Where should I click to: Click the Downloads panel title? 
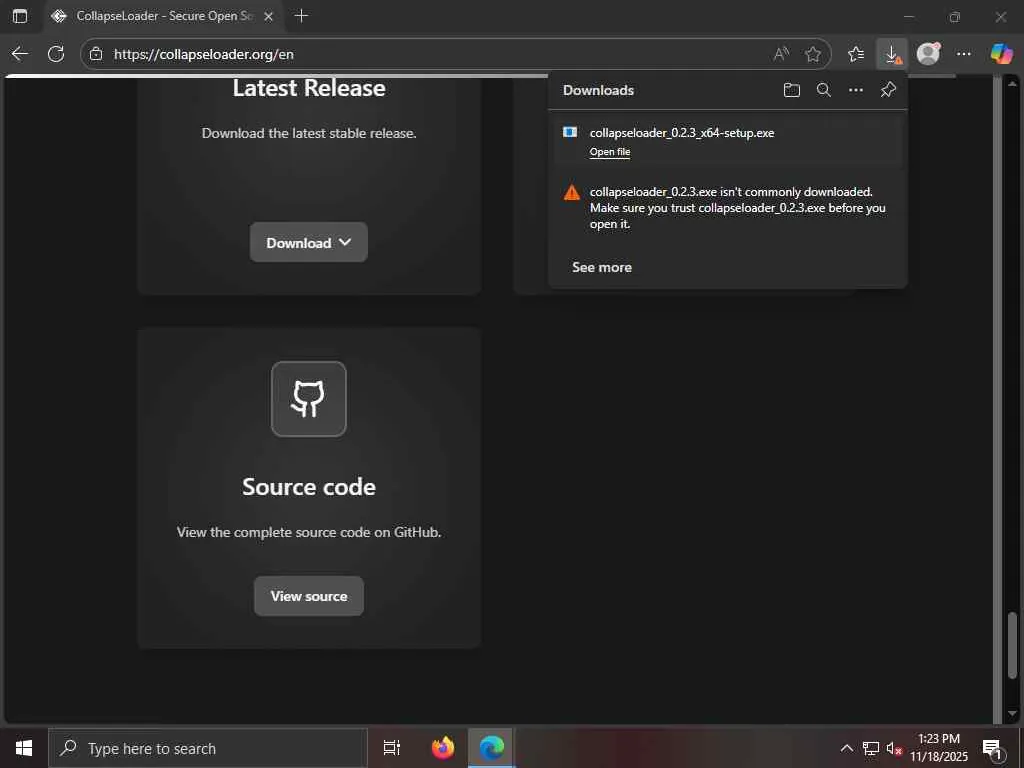point(598,90)
